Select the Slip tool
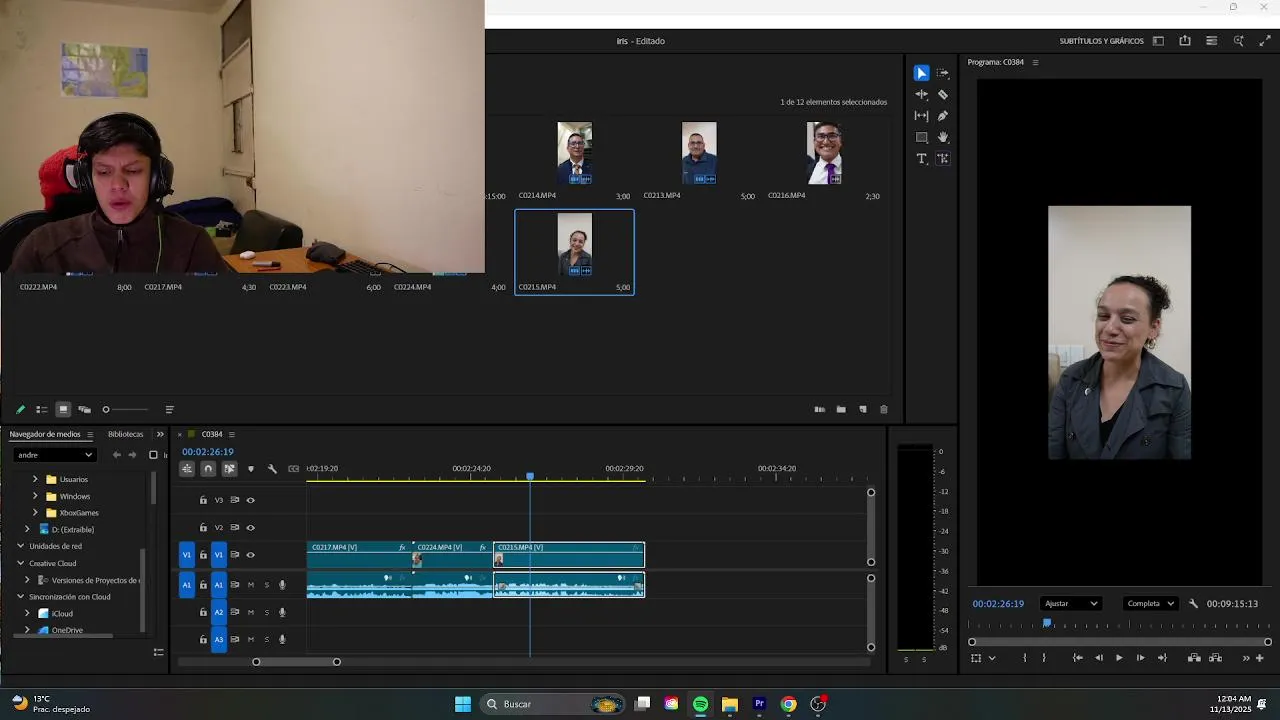Viewport: 1280px width, 720px height. click(x=921, y=115)
